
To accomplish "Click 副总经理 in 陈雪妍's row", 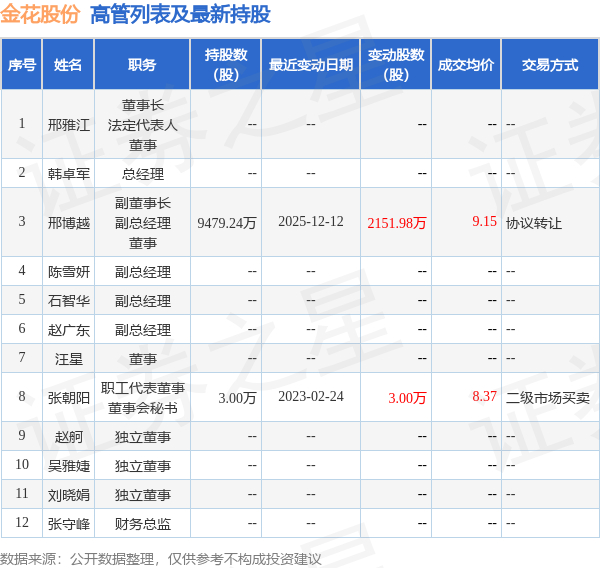I will (x=142, y=272).
